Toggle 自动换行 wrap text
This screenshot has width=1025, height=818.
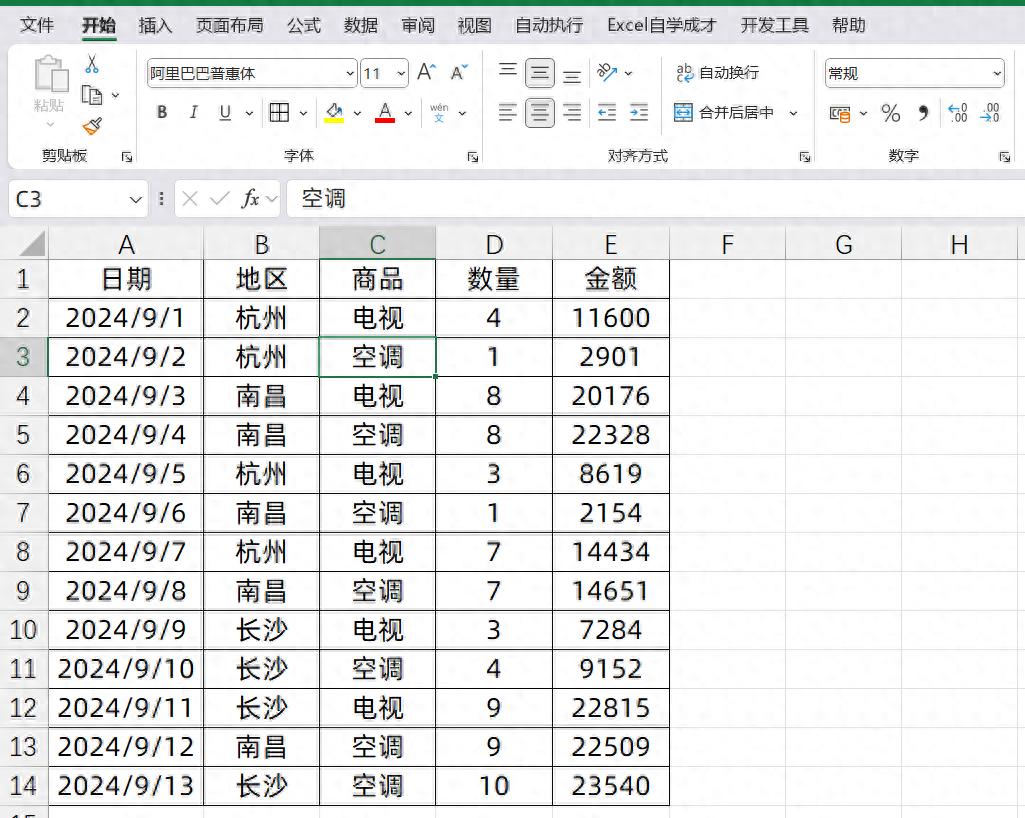pos(718,73)
